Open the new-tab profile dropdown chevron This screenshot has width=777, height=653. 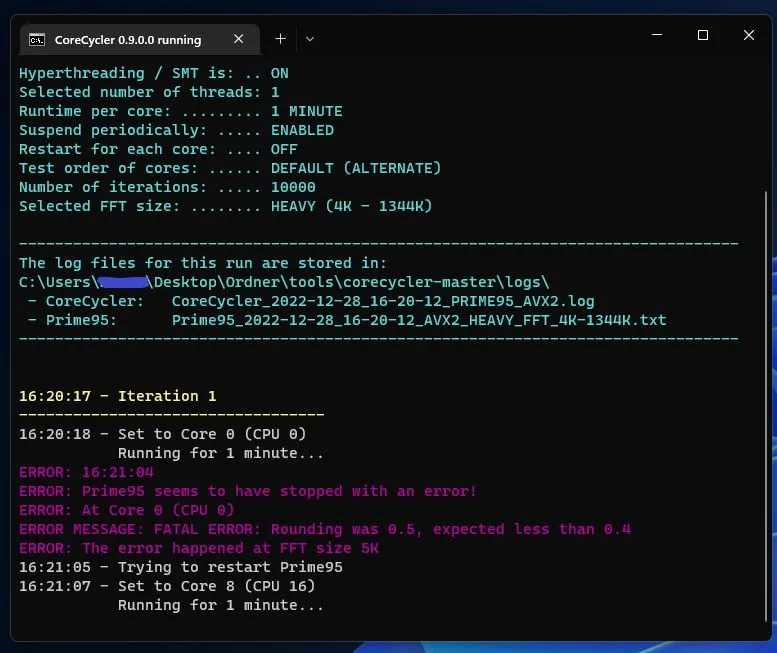coord(310,39)
